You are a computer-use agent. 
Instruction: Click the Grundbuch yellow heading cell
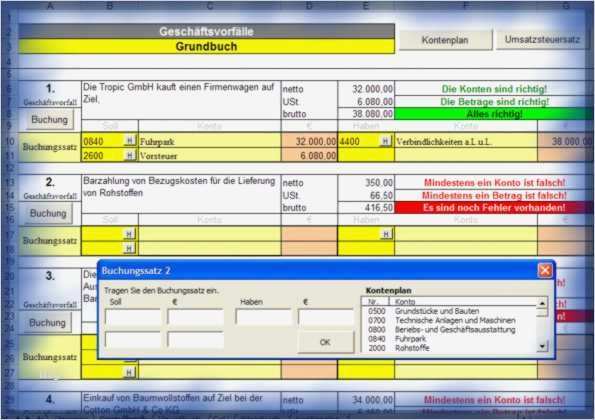coord(206,47)
